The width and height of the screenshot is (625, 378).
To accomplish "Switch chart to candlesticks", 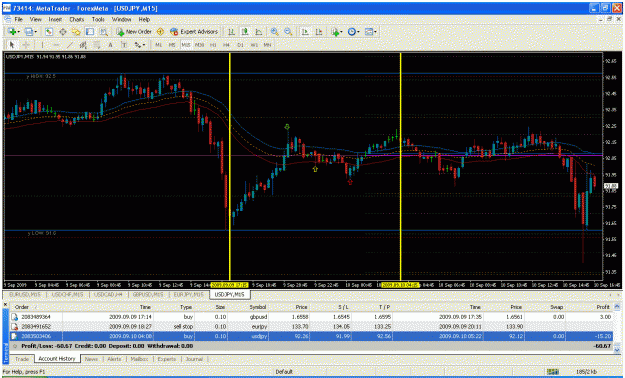I will (x=245, y=32).
